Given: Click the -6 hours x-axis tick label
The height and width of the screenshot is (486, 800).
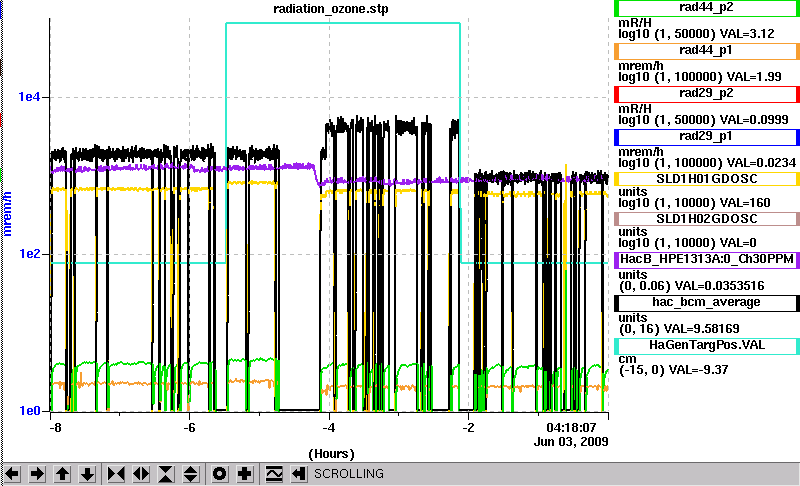Looking at the screenshot, I should tap(189, 427).
